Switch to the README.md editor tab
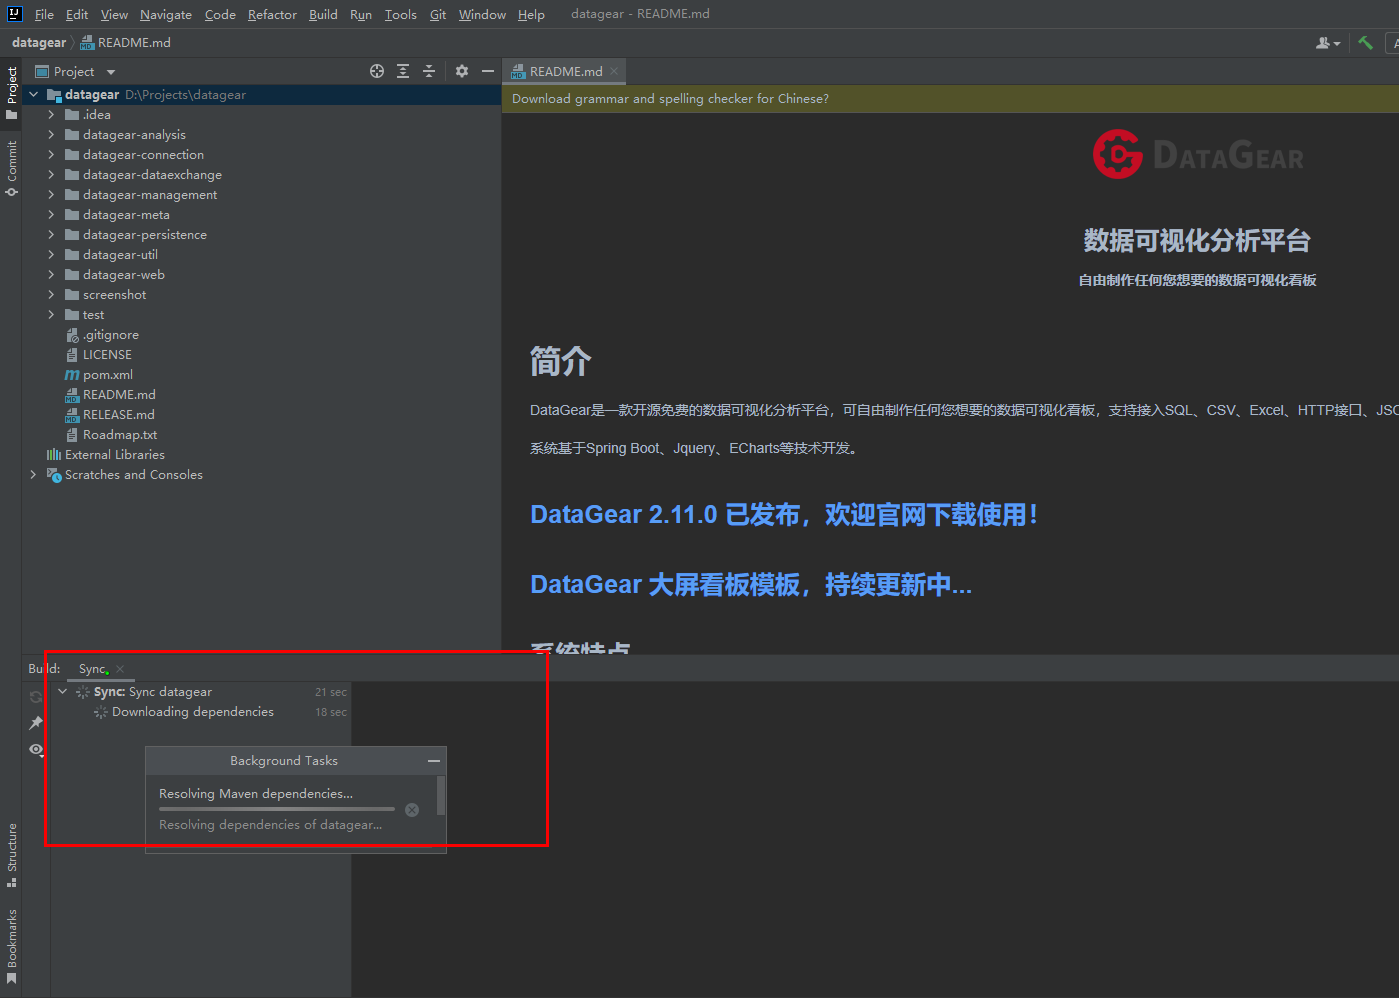Screen dimensions: 1399x998 pyautogui.click(x=563, y=71)
